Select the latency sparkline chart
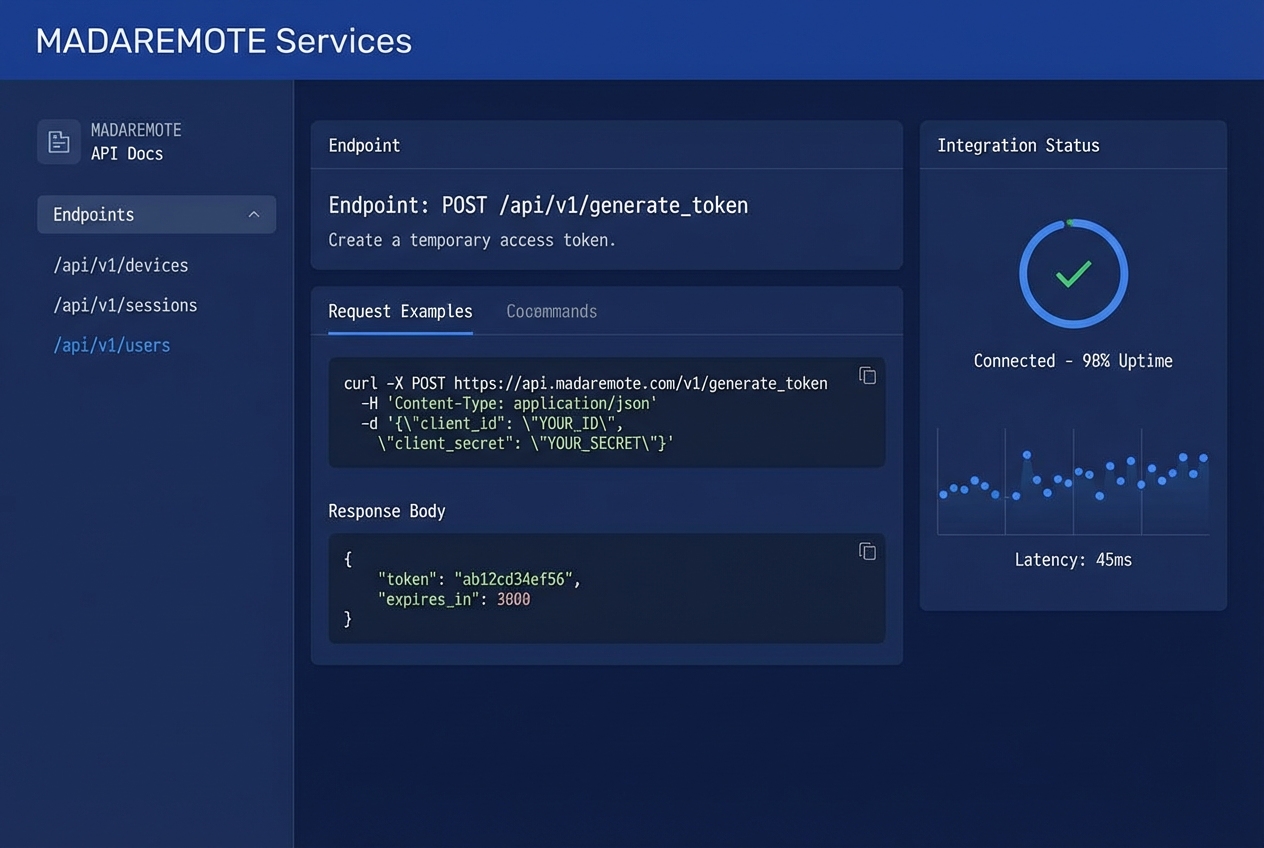The height and width of the screenshot is (848, 1264). coord(1073,481)
